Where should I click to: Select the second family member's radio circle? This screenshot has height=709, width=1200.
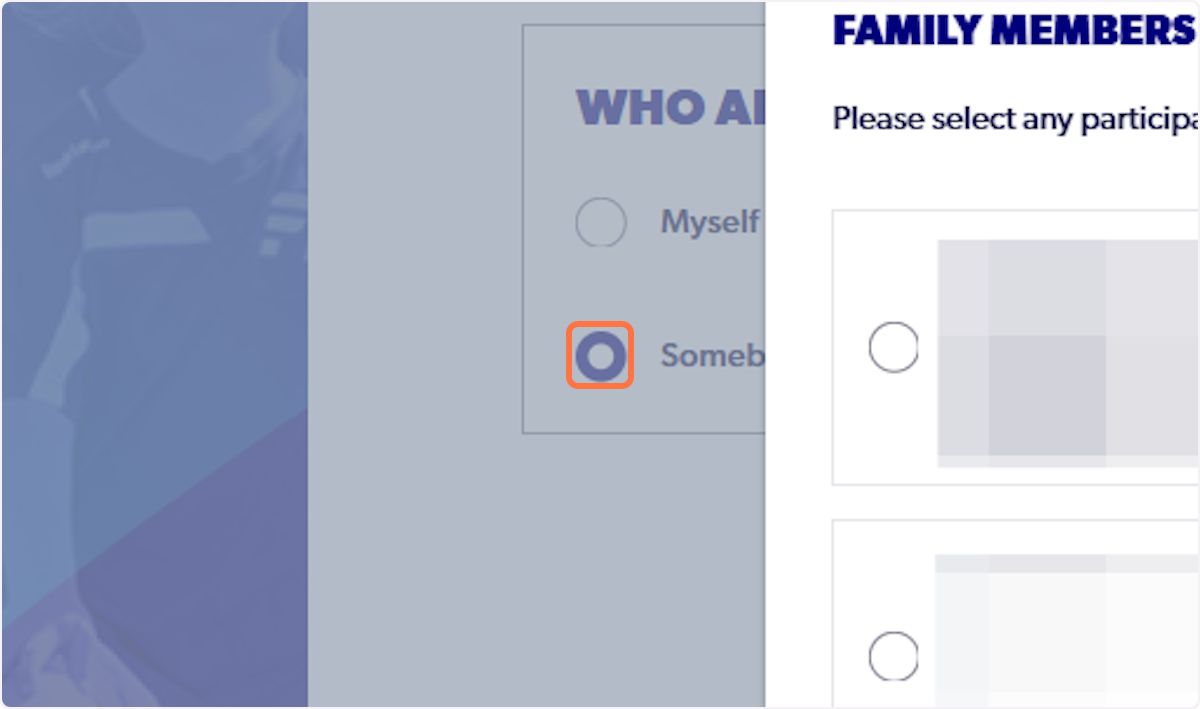(893, 656)
